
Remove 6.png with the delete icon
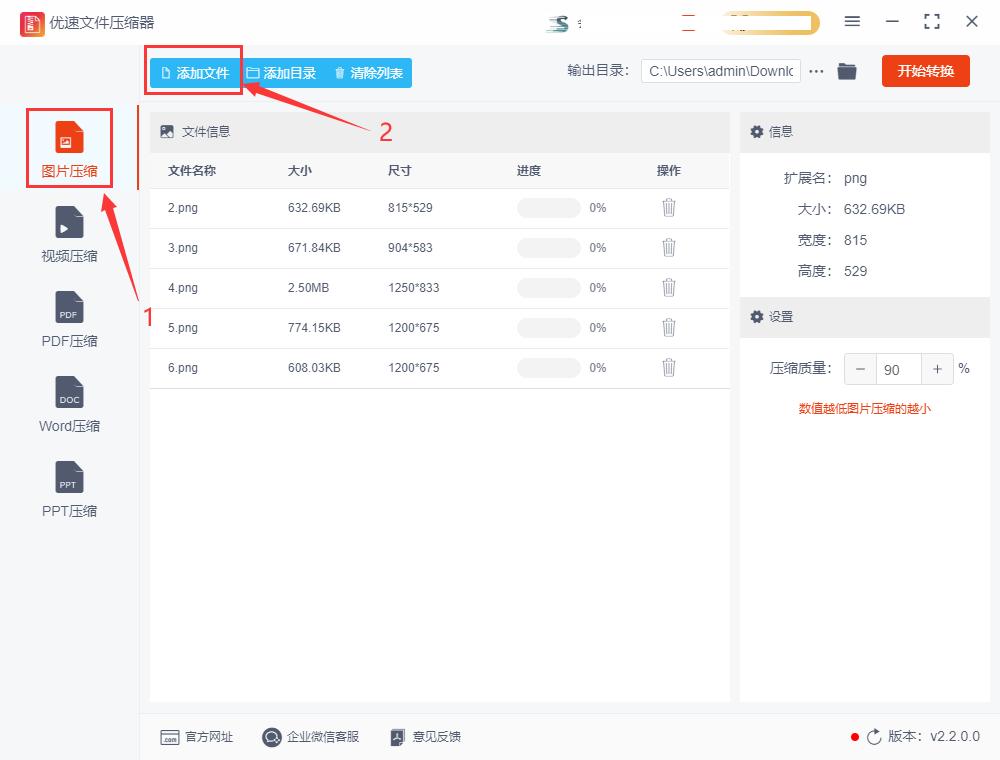(668, 367)
